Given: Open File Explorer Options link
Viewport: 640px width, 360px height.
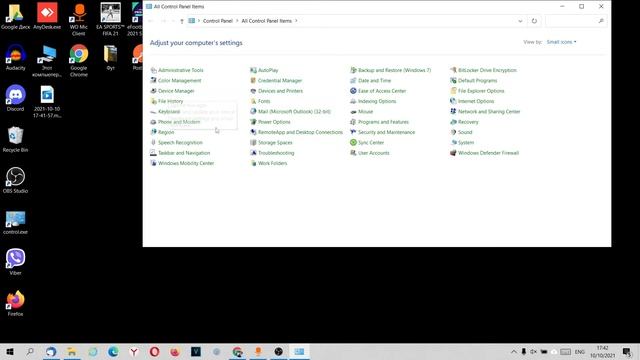Looking at the screenshot, I should pos(481,91).
